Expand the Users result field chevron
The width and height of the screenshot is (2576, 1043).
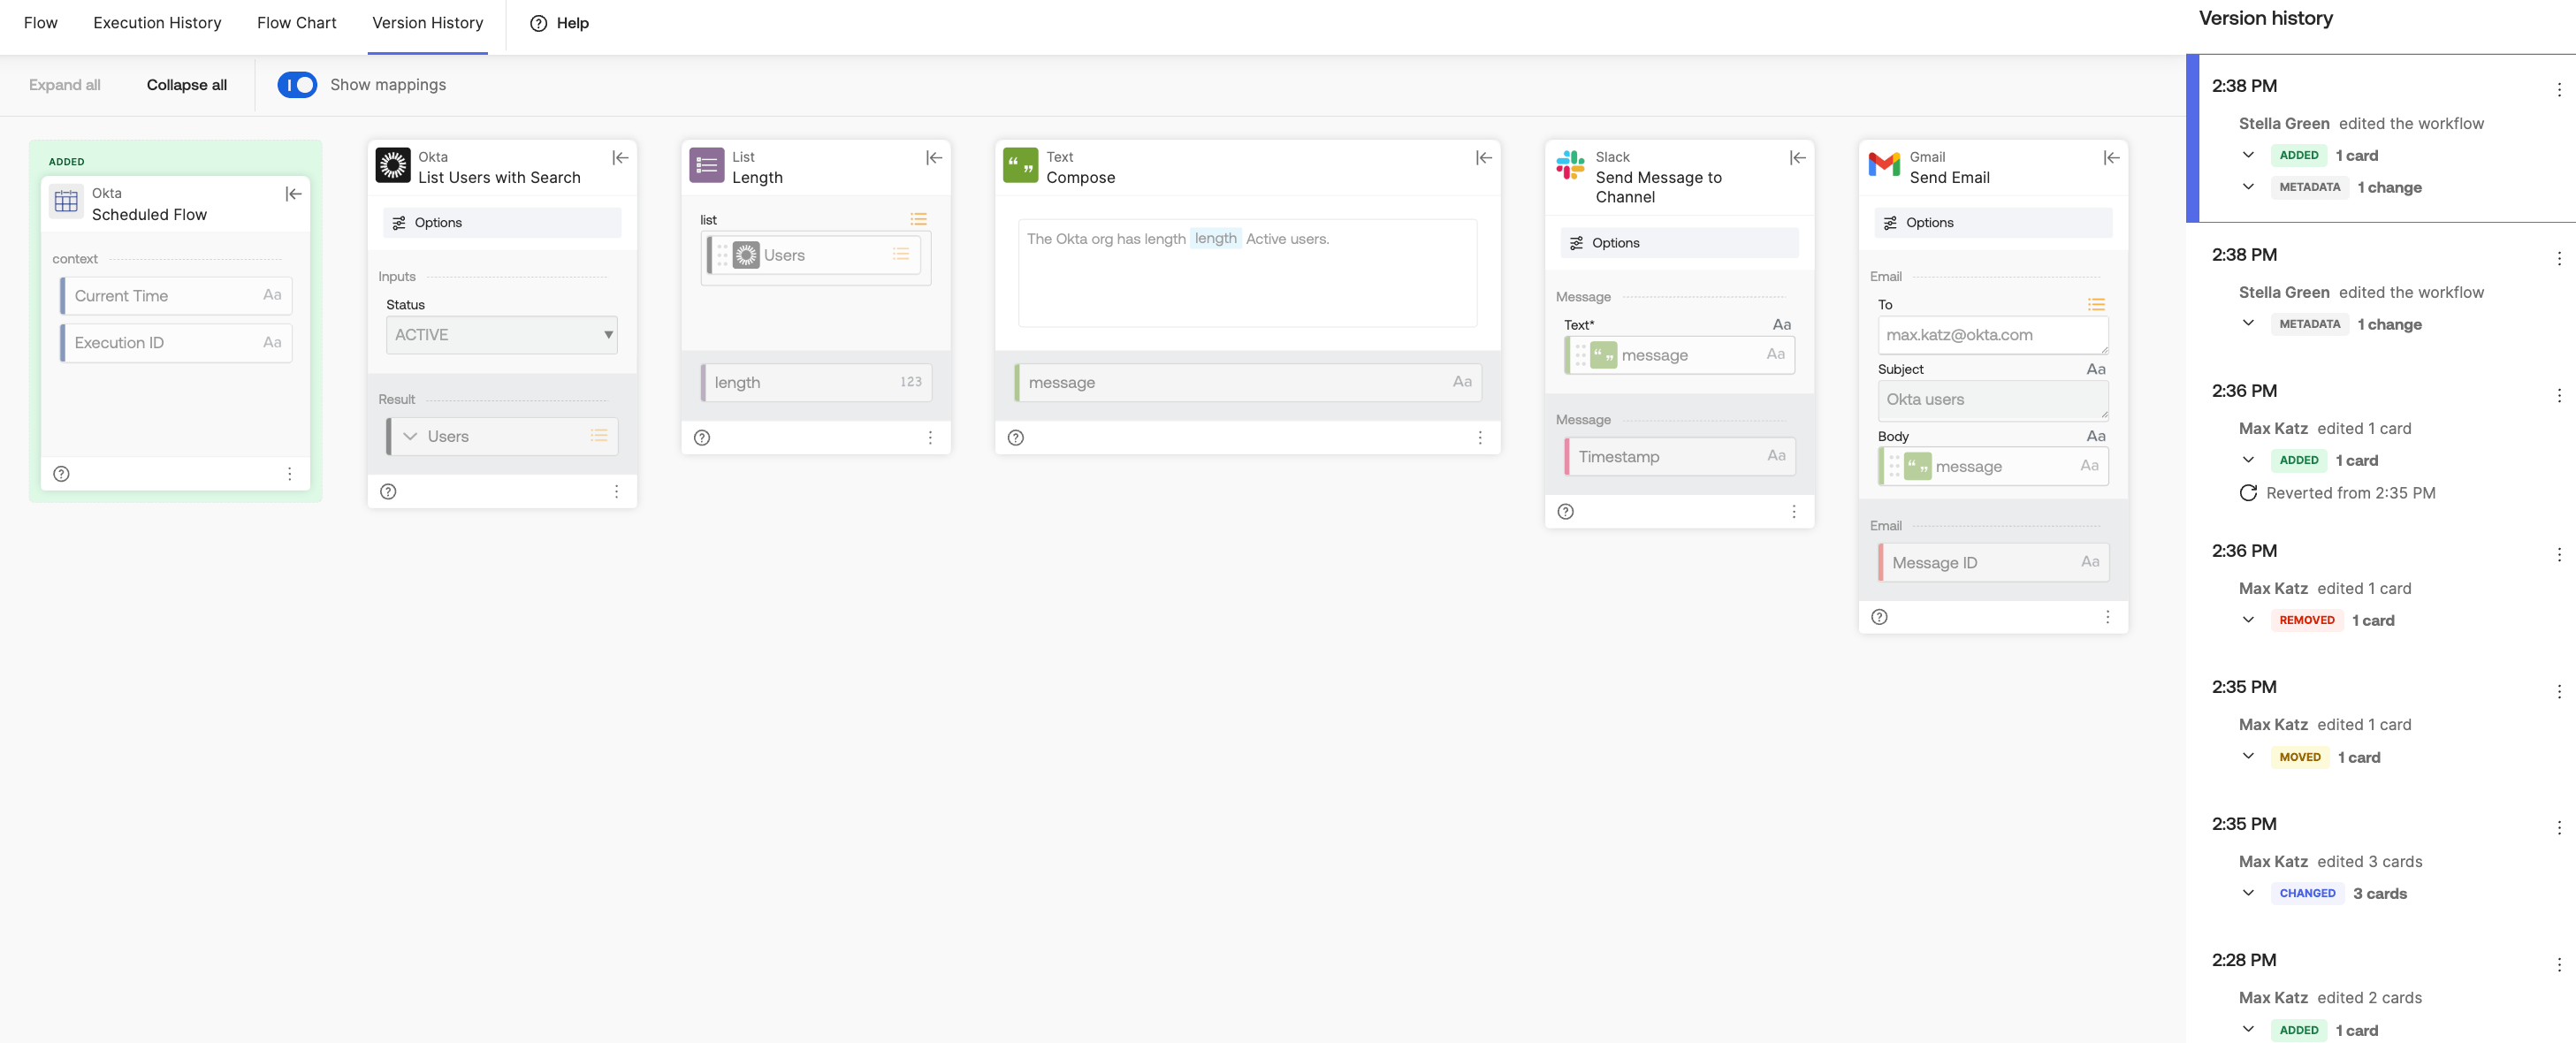click(x=410, y=436)
